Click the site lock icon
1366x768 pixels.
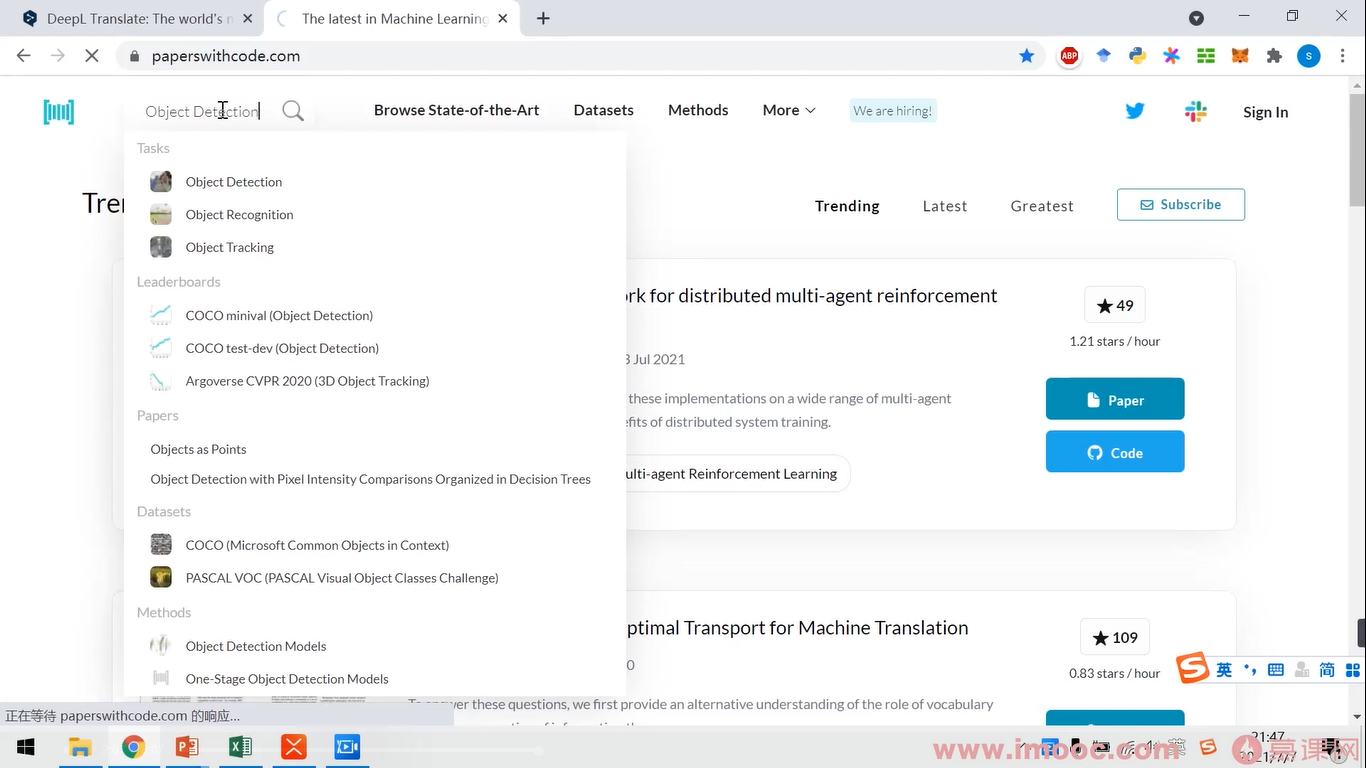[135, 56]
